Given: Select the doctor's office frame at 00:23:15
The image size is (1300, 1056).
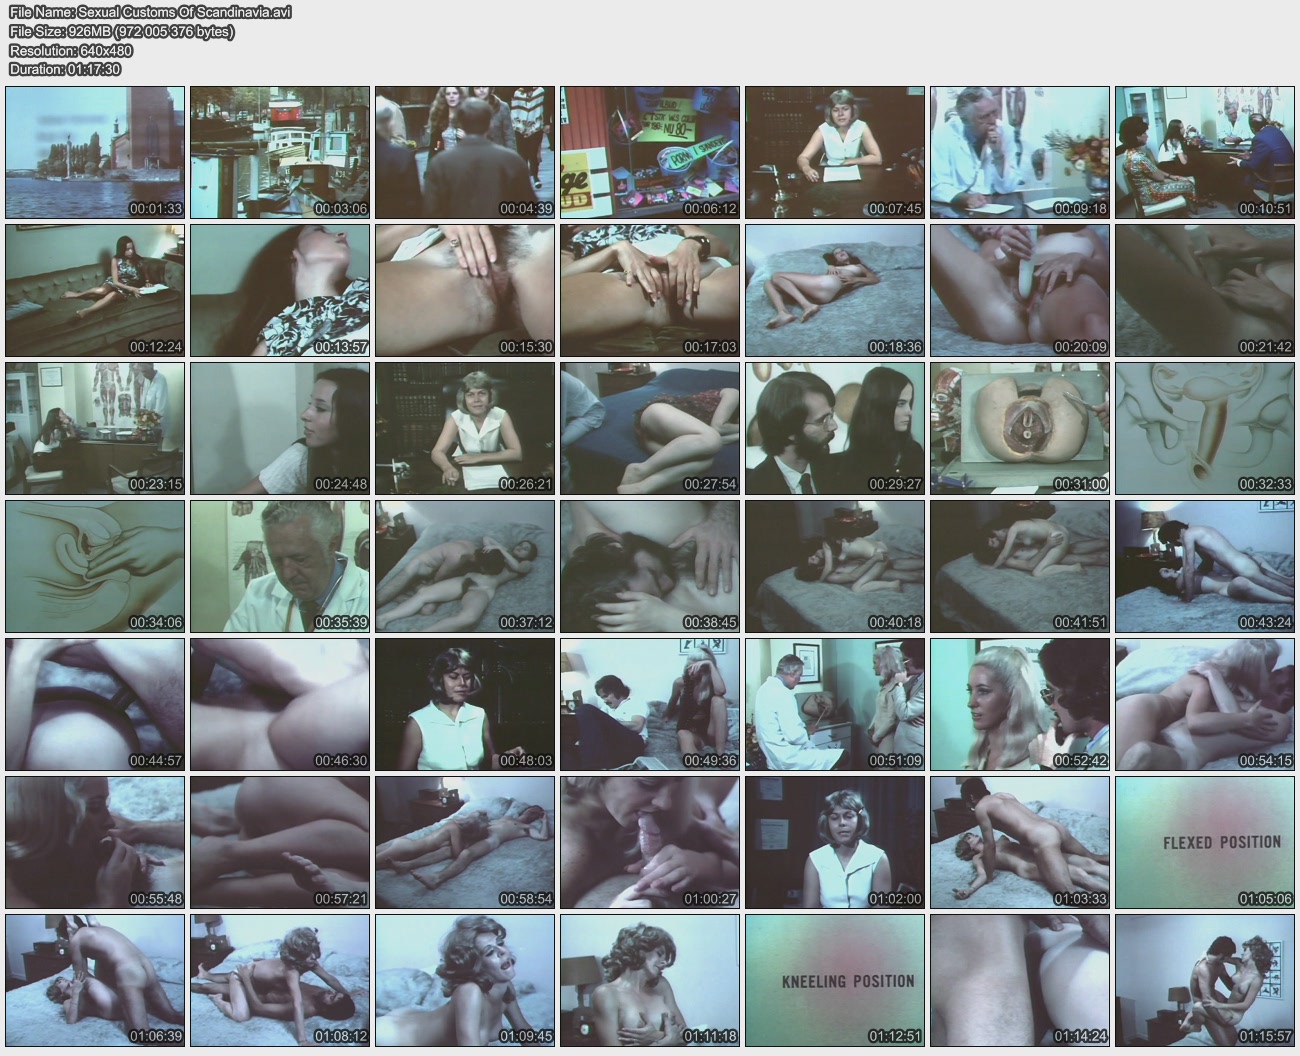Looking at the screenshot, I should pos(95,428).
